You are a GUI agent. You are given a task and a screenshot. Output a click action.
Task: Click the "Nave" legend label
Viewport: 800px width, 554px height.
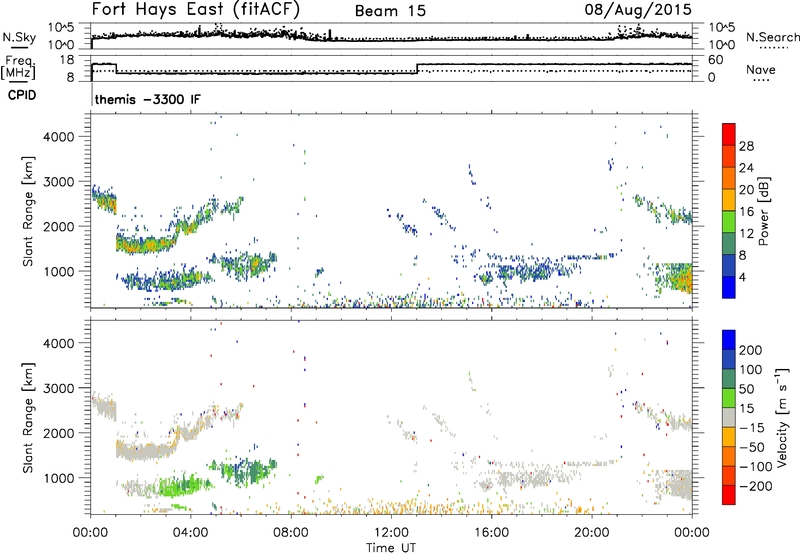click(761, 69)
